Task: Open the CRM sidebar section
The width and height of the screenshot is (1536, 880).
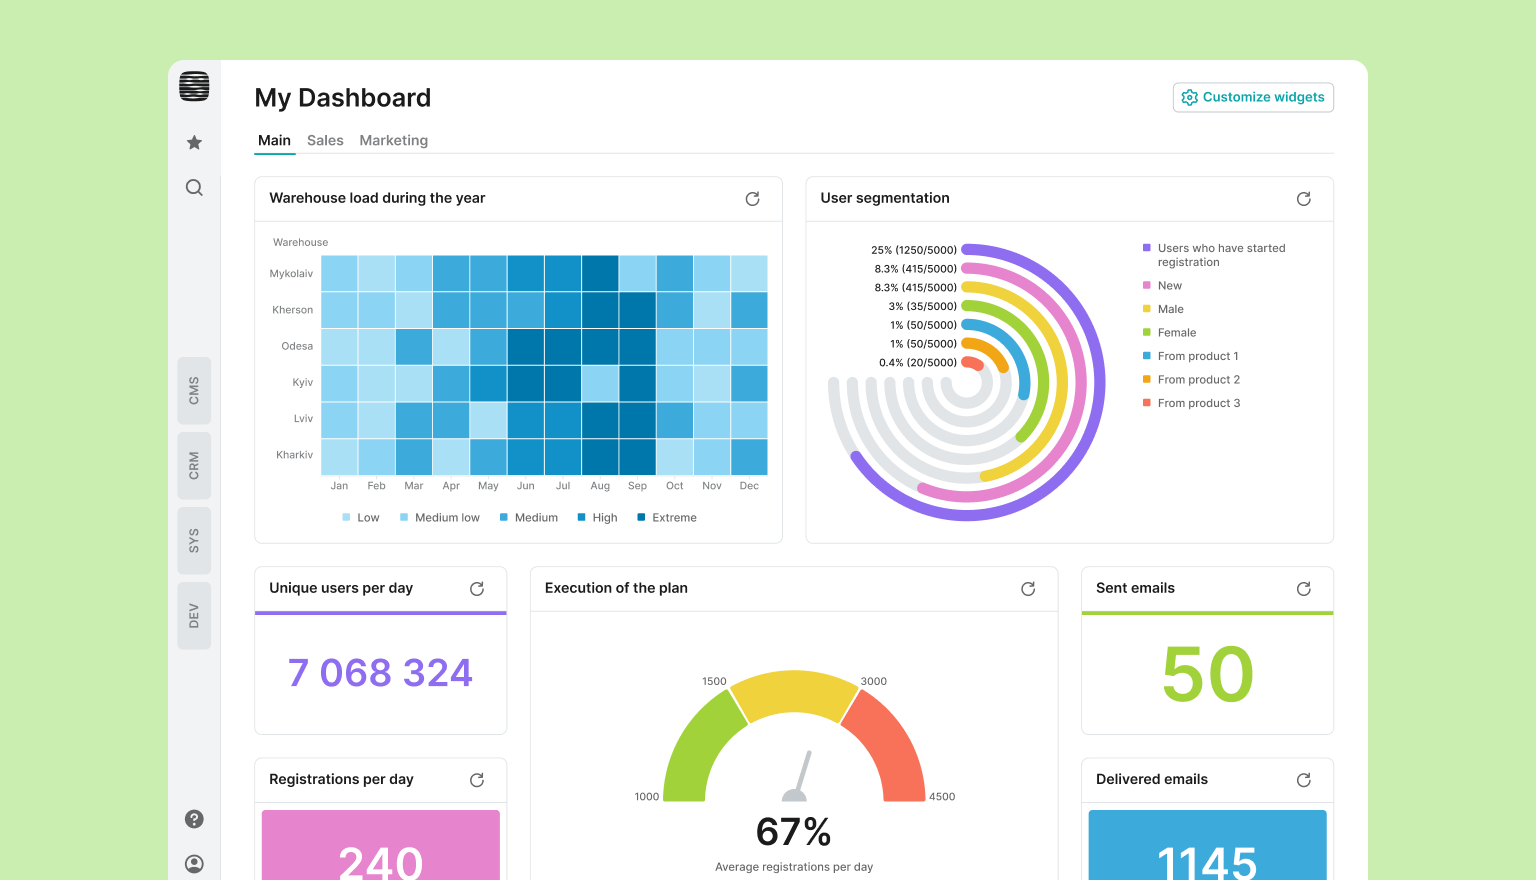Action: click(194, 466)
